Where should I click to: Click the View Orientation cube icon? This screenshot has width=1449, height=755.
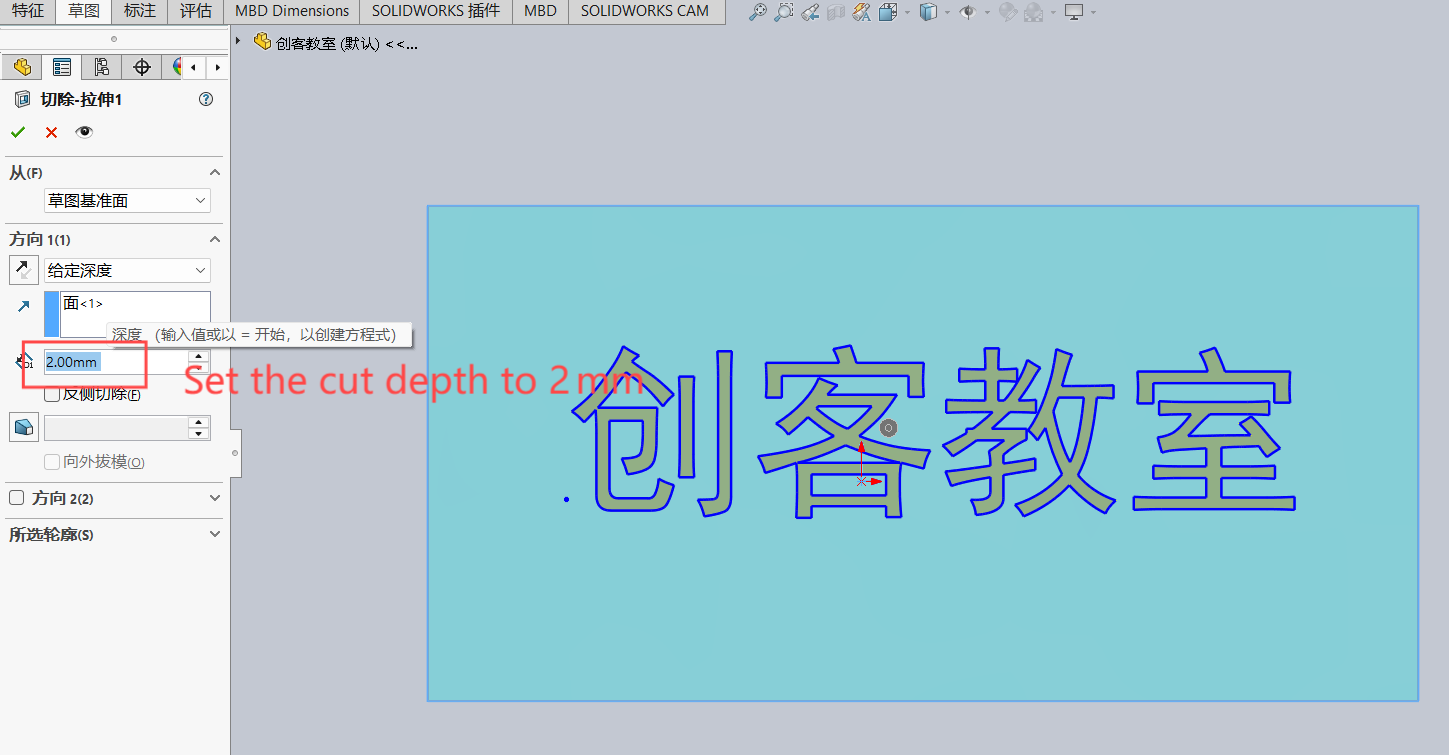(887, 12)
